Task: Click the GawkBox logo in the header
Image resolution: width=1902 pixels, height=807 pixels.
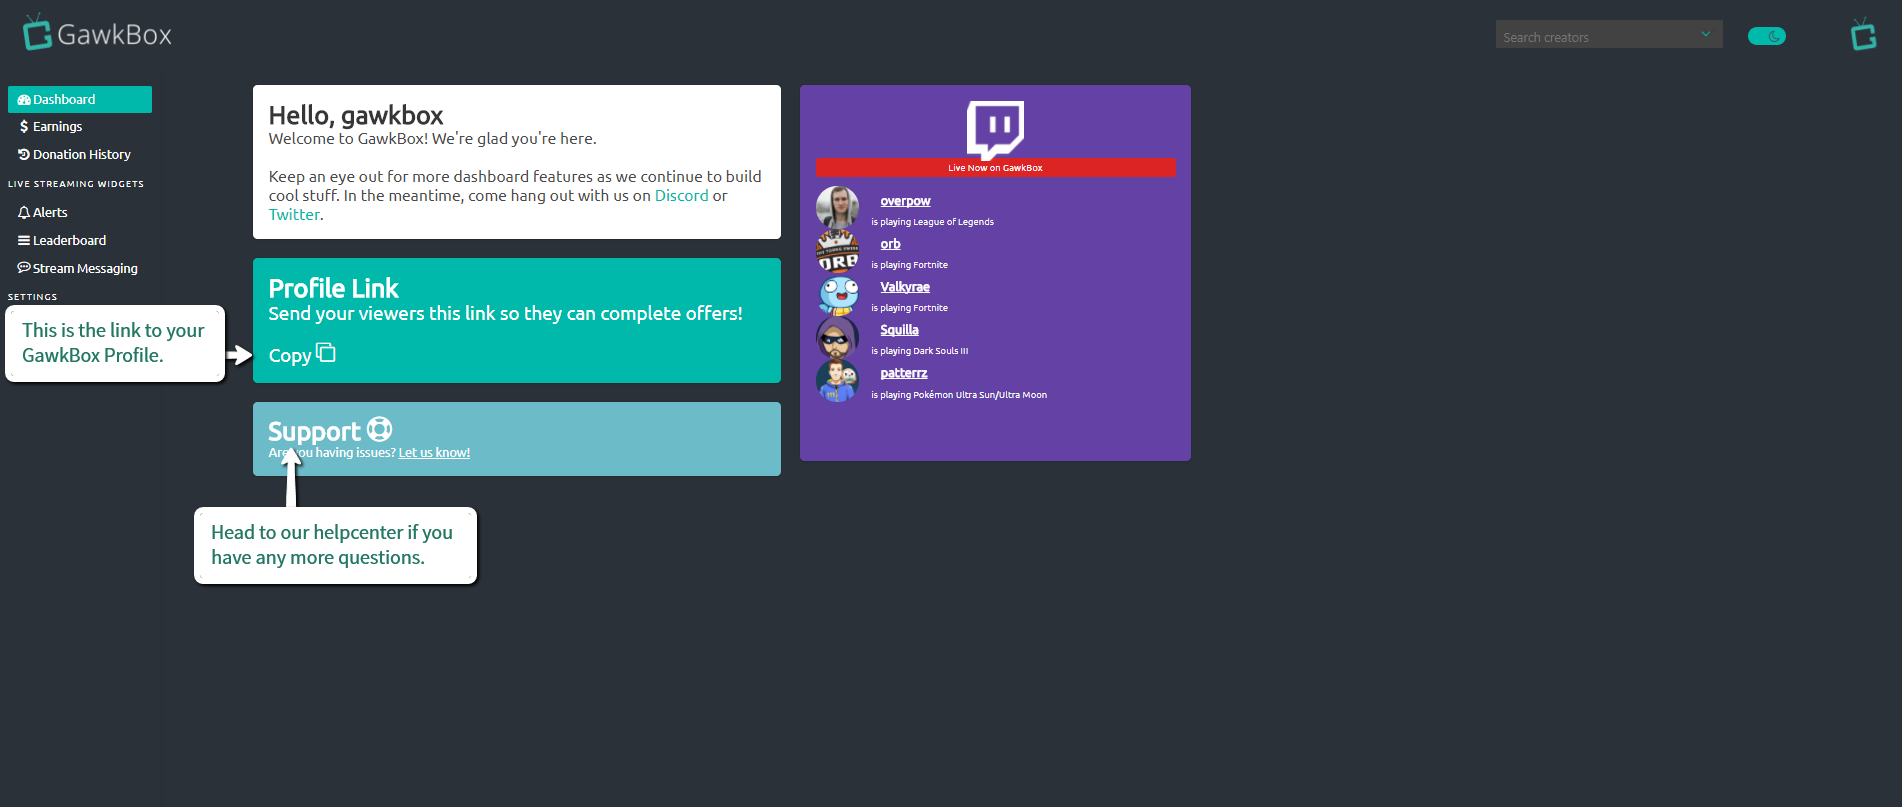Action: tap(97, 33)
